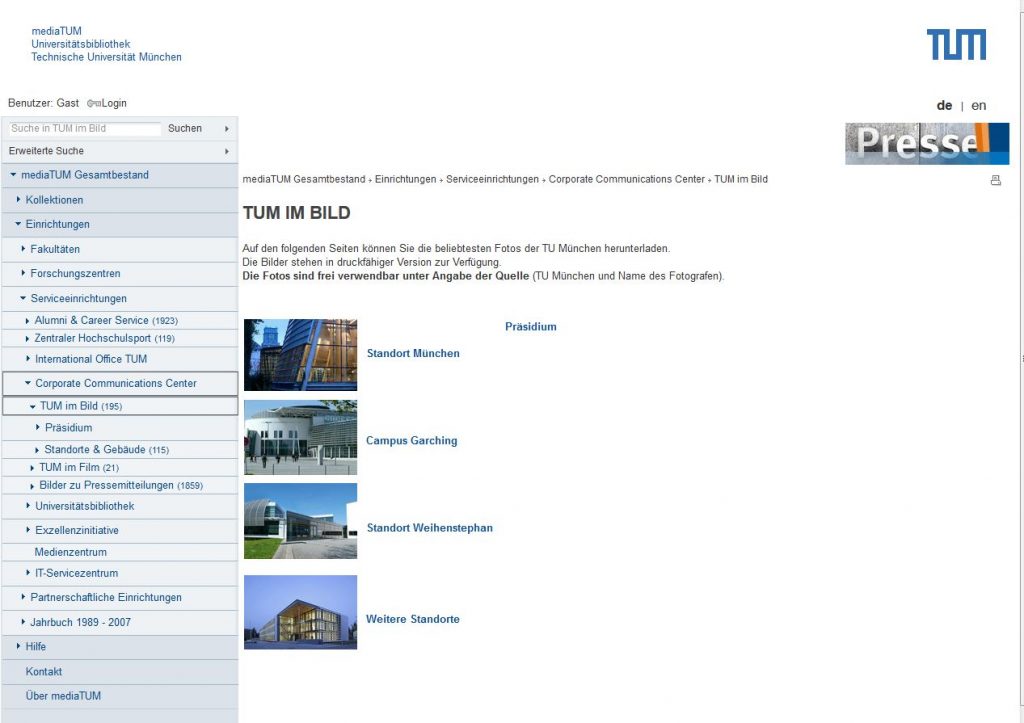This screenshot has height=723, width=1024.
Task: Click the Präsidium link in content
Action: pyautogui.click(x=530, y=327)
